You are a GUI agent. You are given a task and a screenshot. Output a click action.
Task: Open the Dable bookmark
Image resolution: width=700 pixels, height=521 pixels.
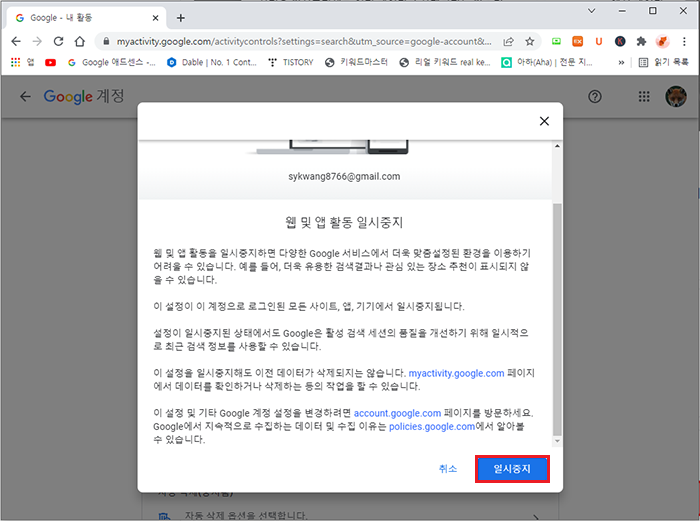point(212,63)
